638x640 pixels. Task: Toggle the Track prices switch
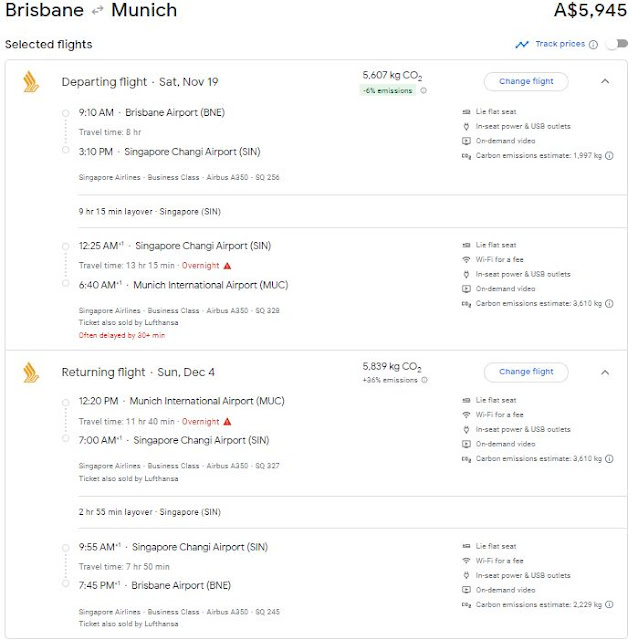[x=617, y=44]
